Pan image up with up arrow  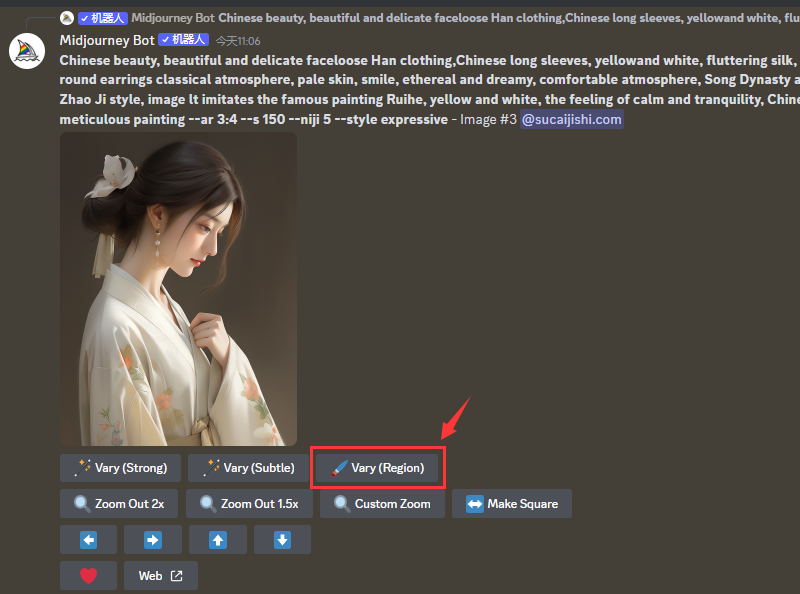218,539
